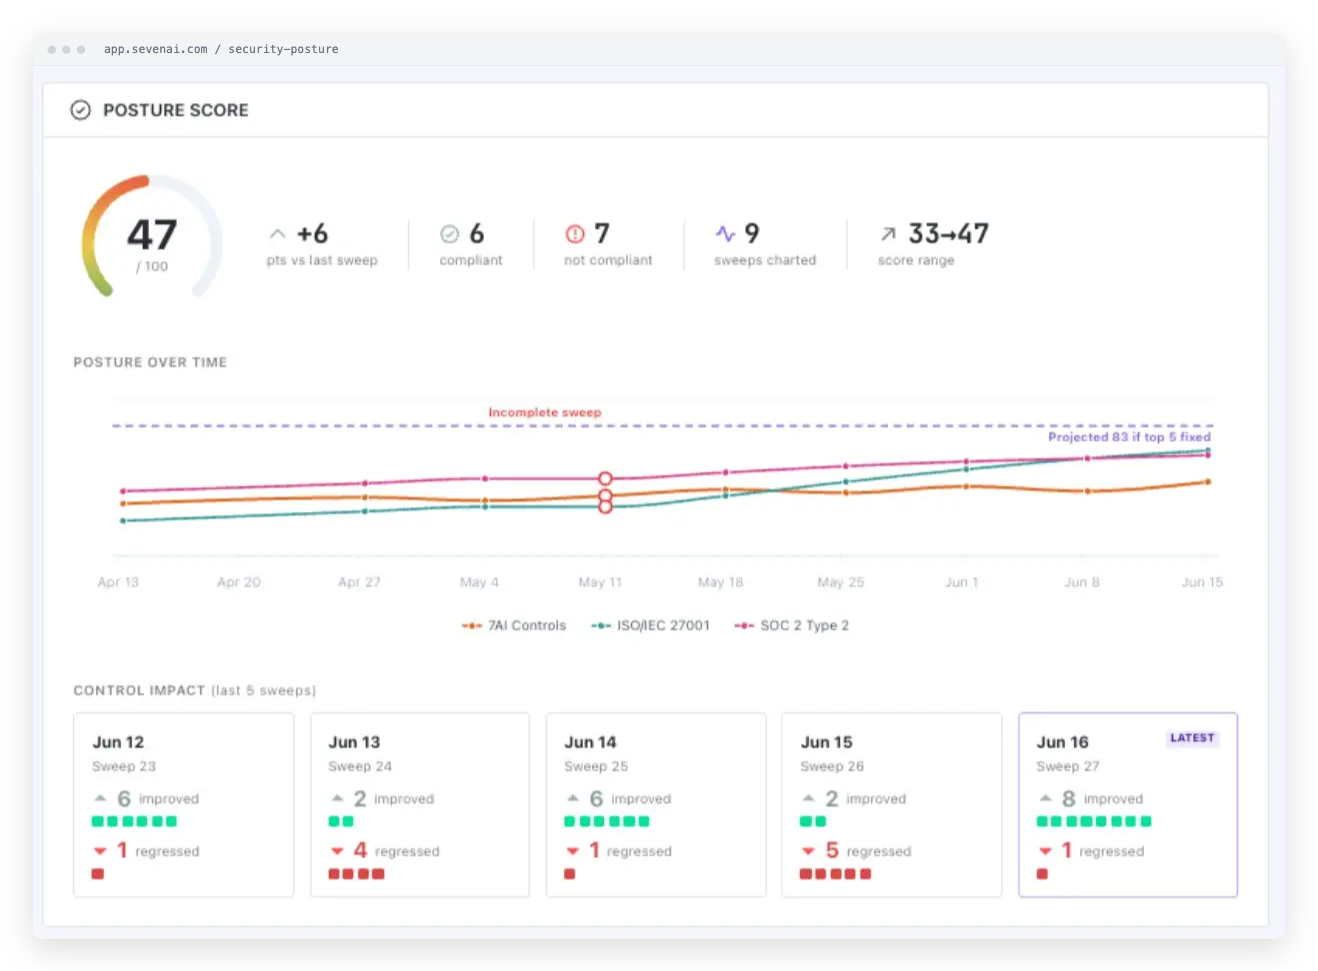The height and width of the screenshot is (971, 1318).
Task: Click the '8 improved' text on Jun 16 card
Action: [x=1102, y=799]
